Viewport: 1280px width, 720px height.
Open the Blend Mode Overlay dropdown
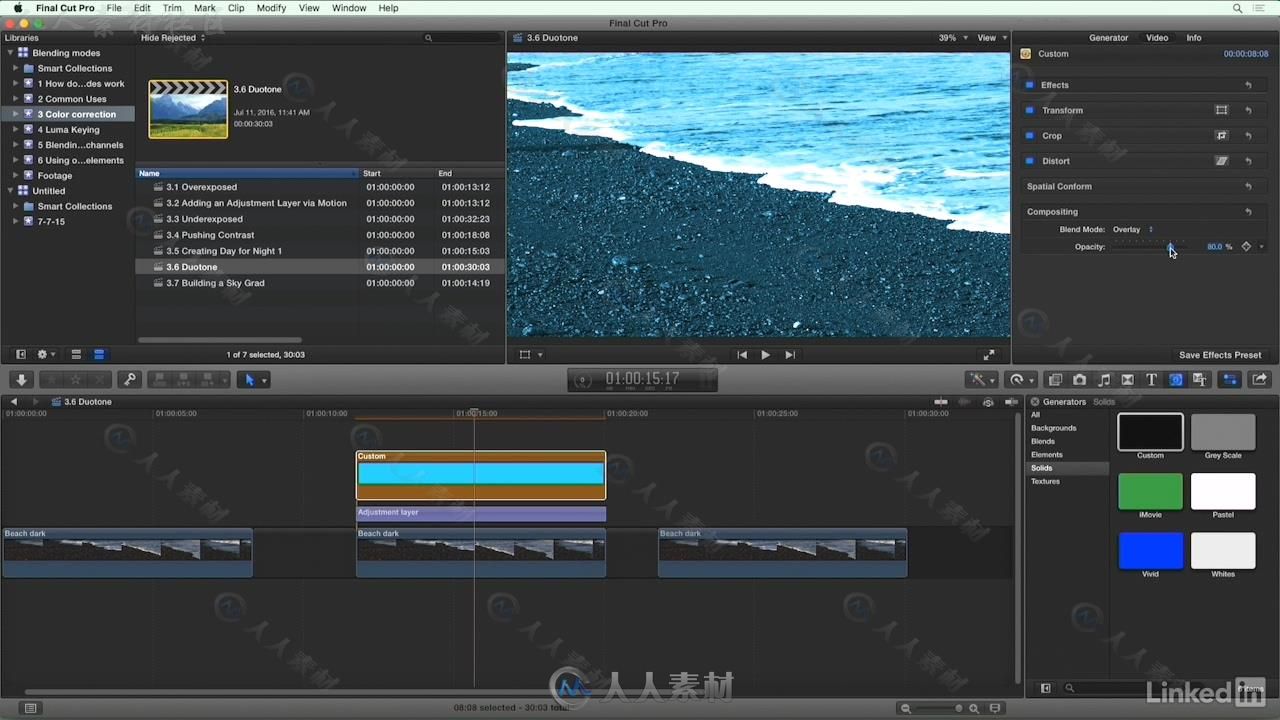tap(1133, 230)
